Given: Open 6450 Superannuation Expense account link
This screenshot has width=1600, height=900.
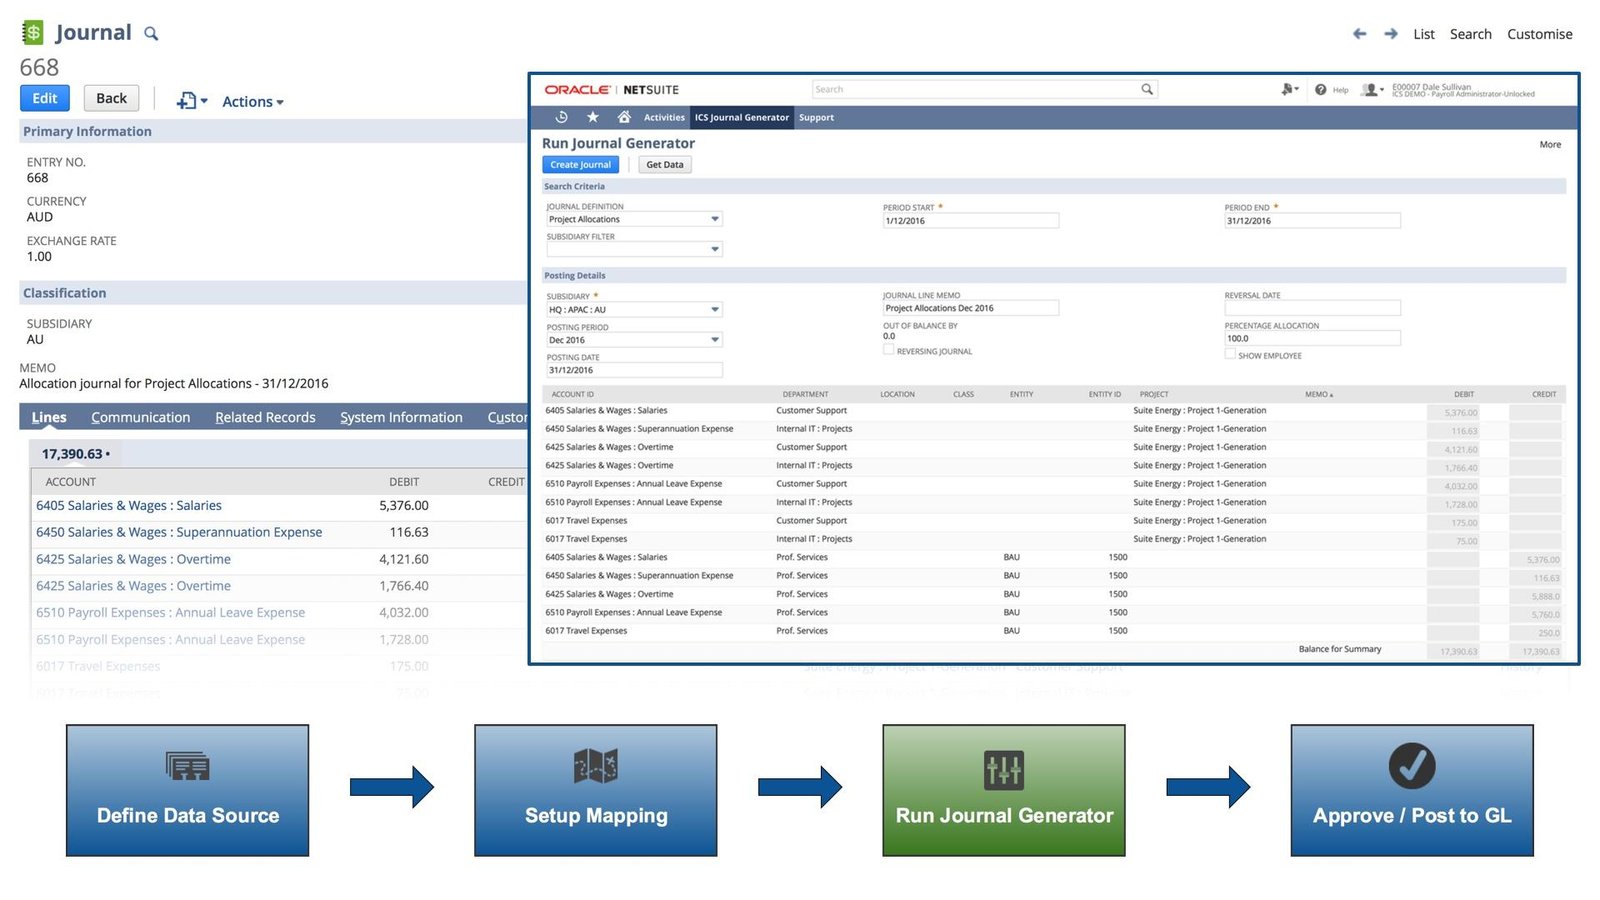Looking at the screenshot, I should click(x=179, y=533).
